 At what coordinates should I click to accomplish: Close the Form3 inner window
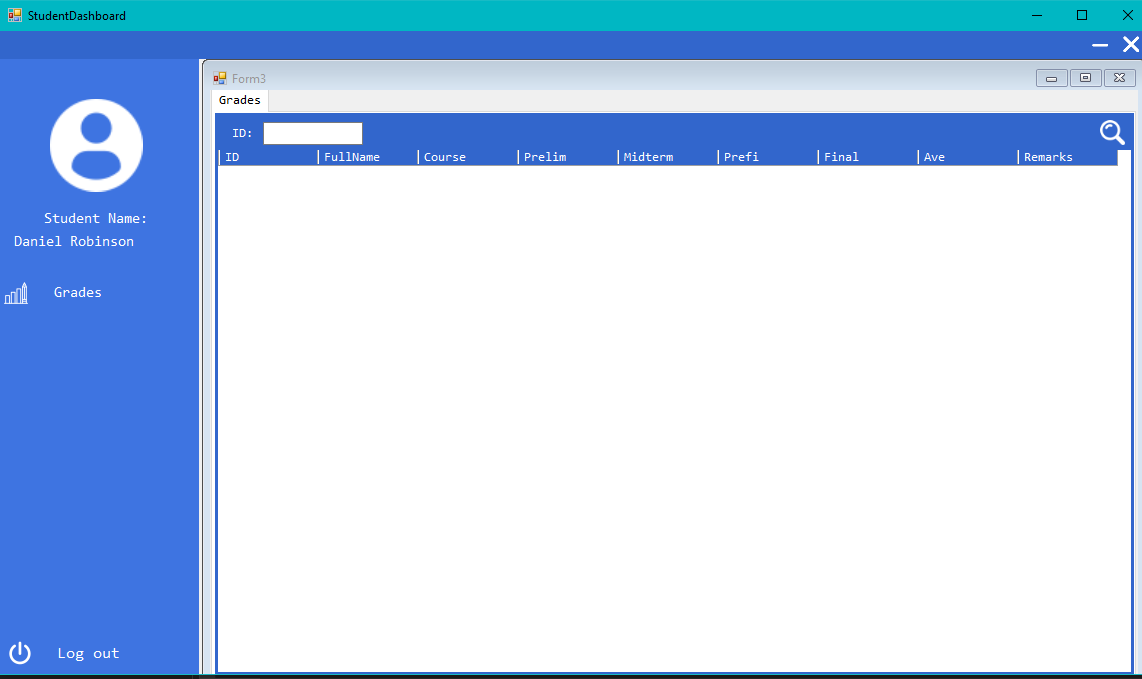pos(1119,78)
